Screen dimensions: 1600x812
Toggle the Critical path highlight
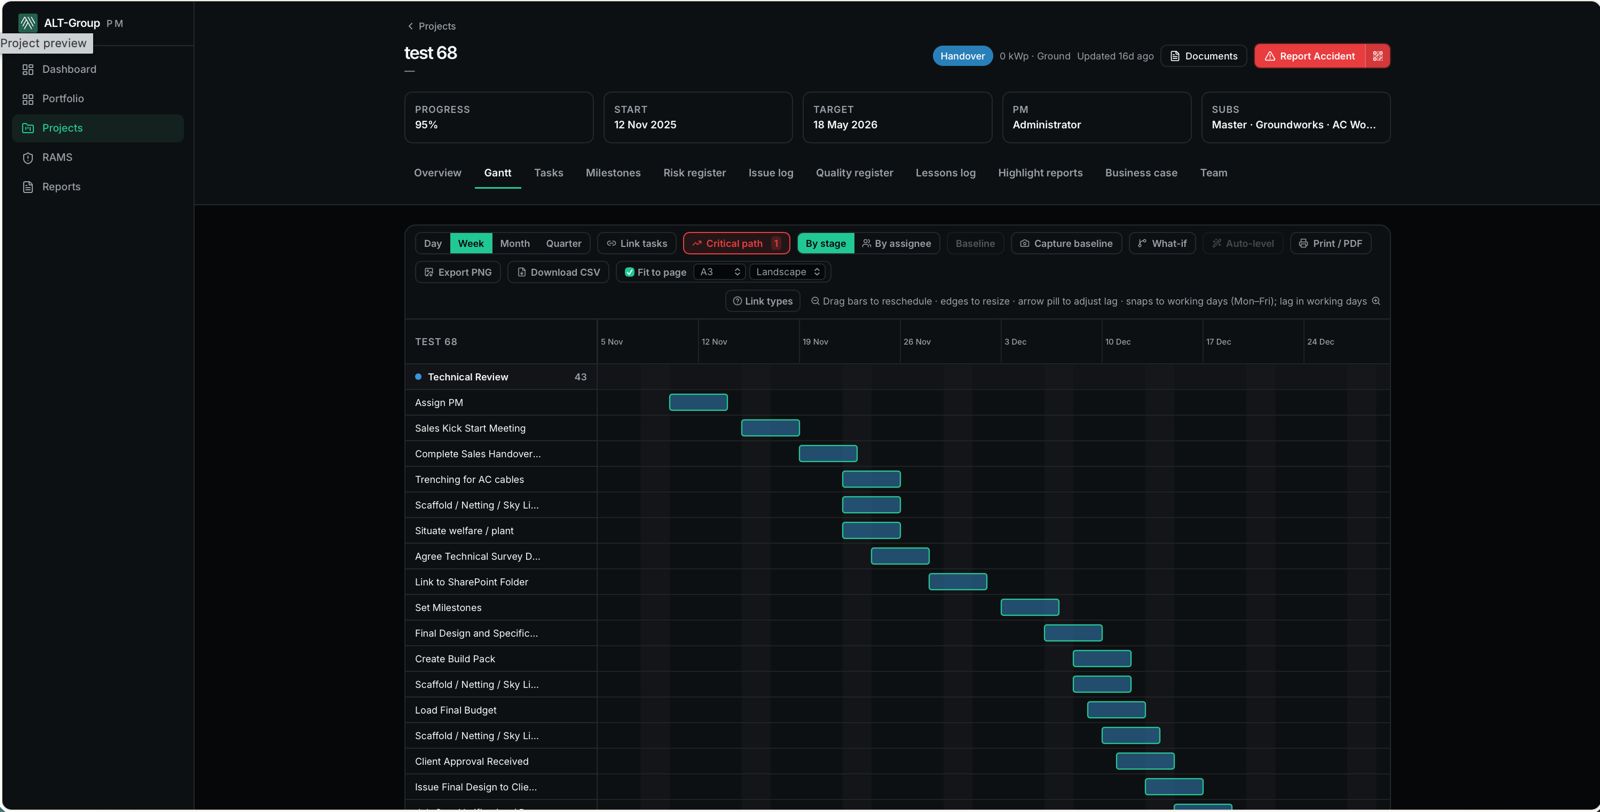736,243
